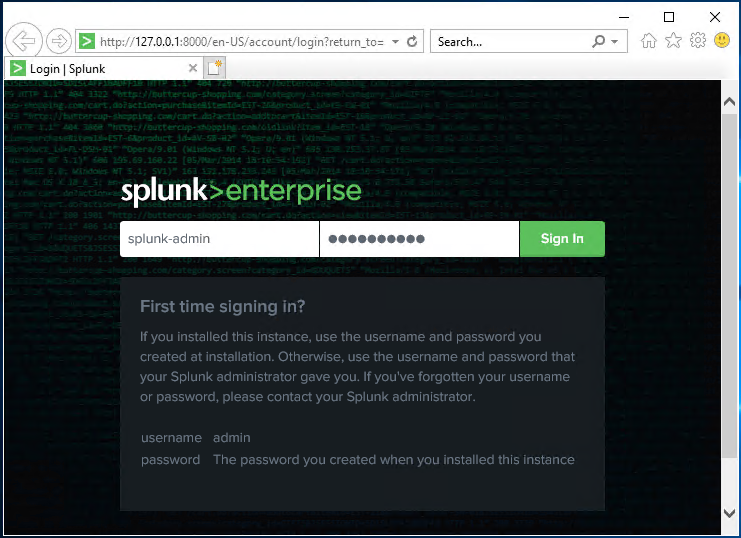Image resolution: width=741 pixels, height=538 pixels.
Task: Click the default username value 'admin'
Action: click(x=232, y=438)
